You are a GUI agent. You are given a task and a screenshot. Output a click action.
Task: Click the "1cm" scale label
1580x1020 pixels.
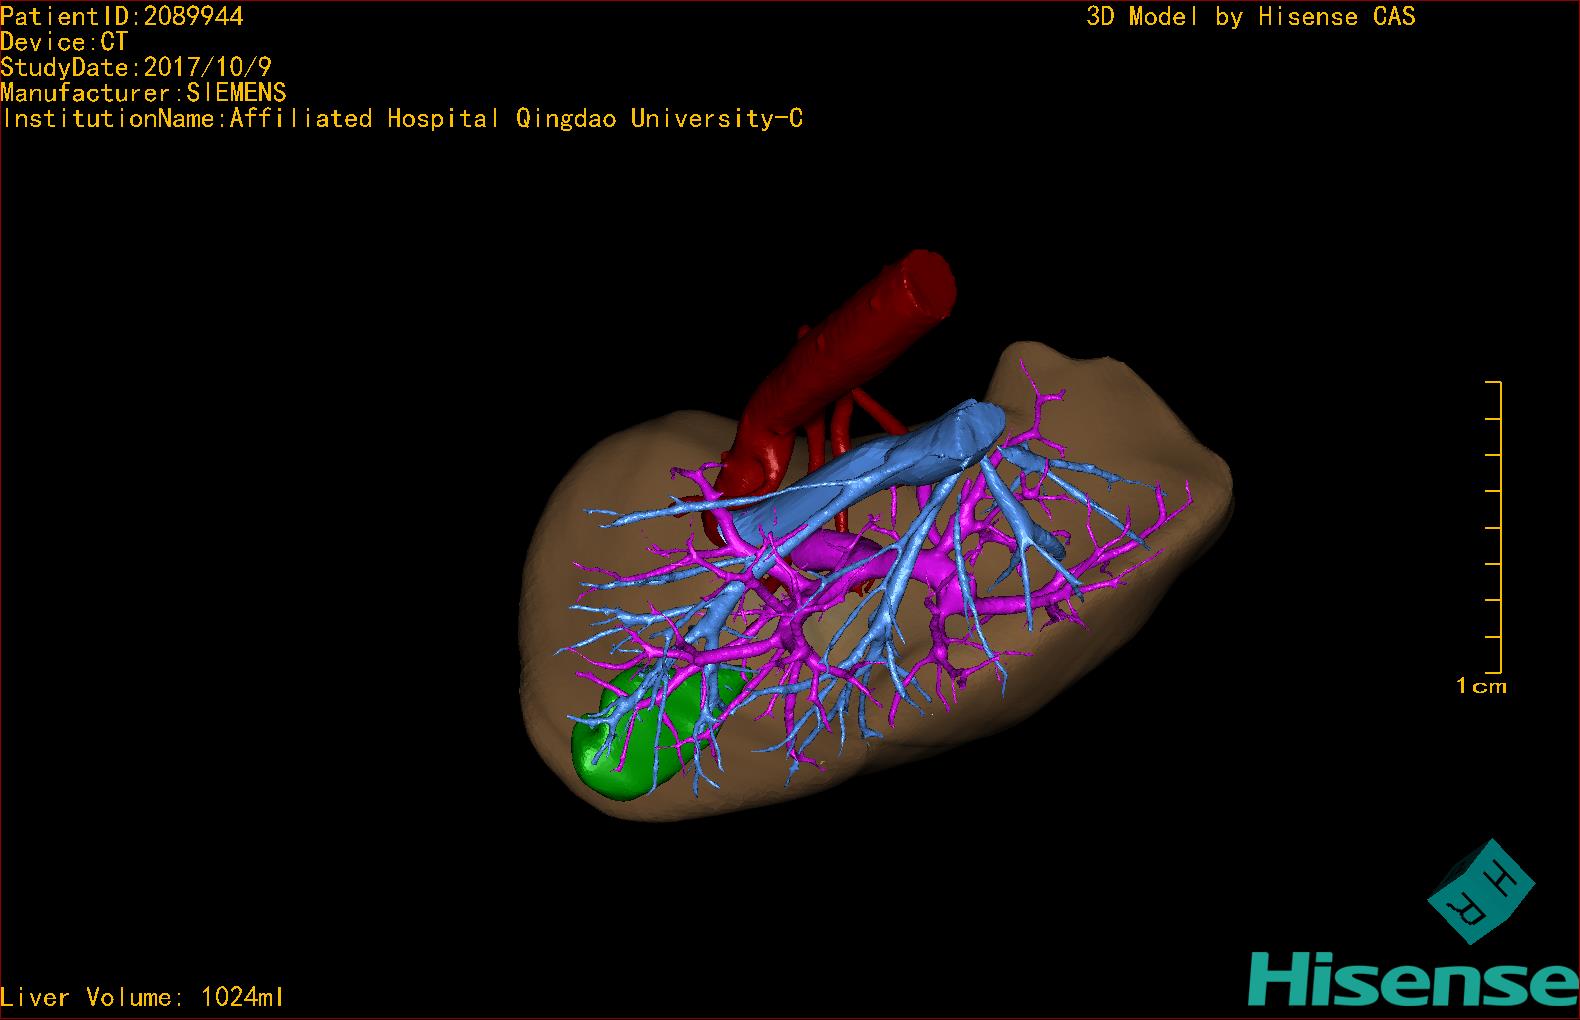point(1481,686)
